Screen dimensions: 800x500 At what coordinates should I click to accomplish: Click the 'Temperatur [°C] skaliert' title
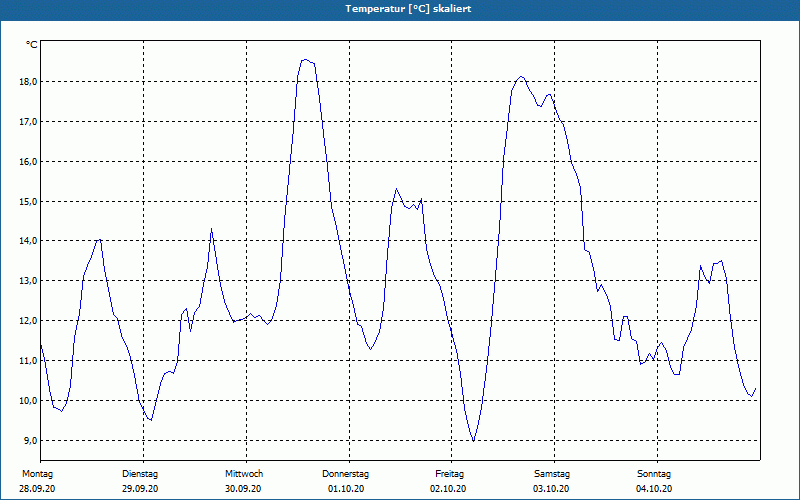[408, 9]
